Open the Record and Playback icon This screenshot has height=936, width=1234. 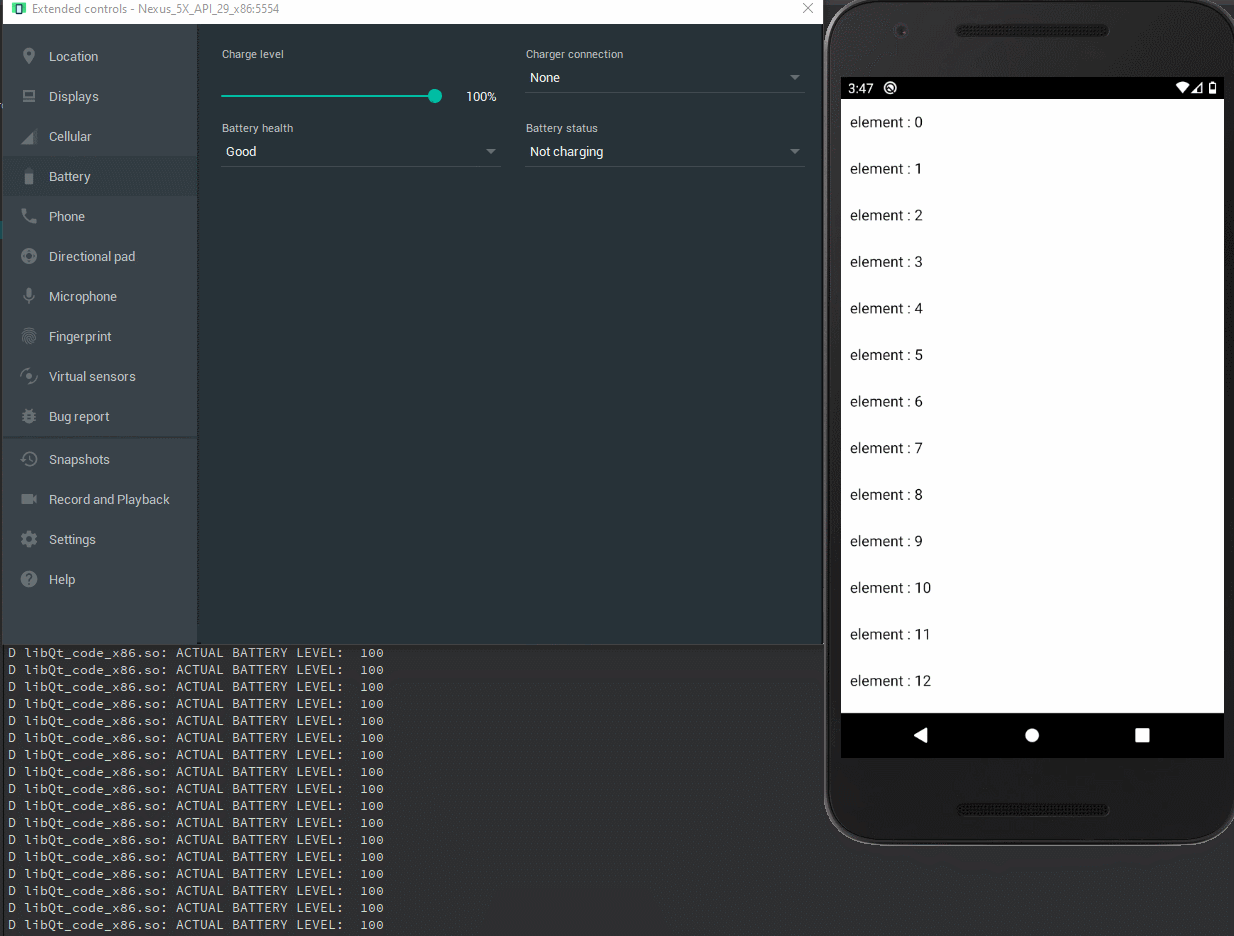[x=30, y=499]
